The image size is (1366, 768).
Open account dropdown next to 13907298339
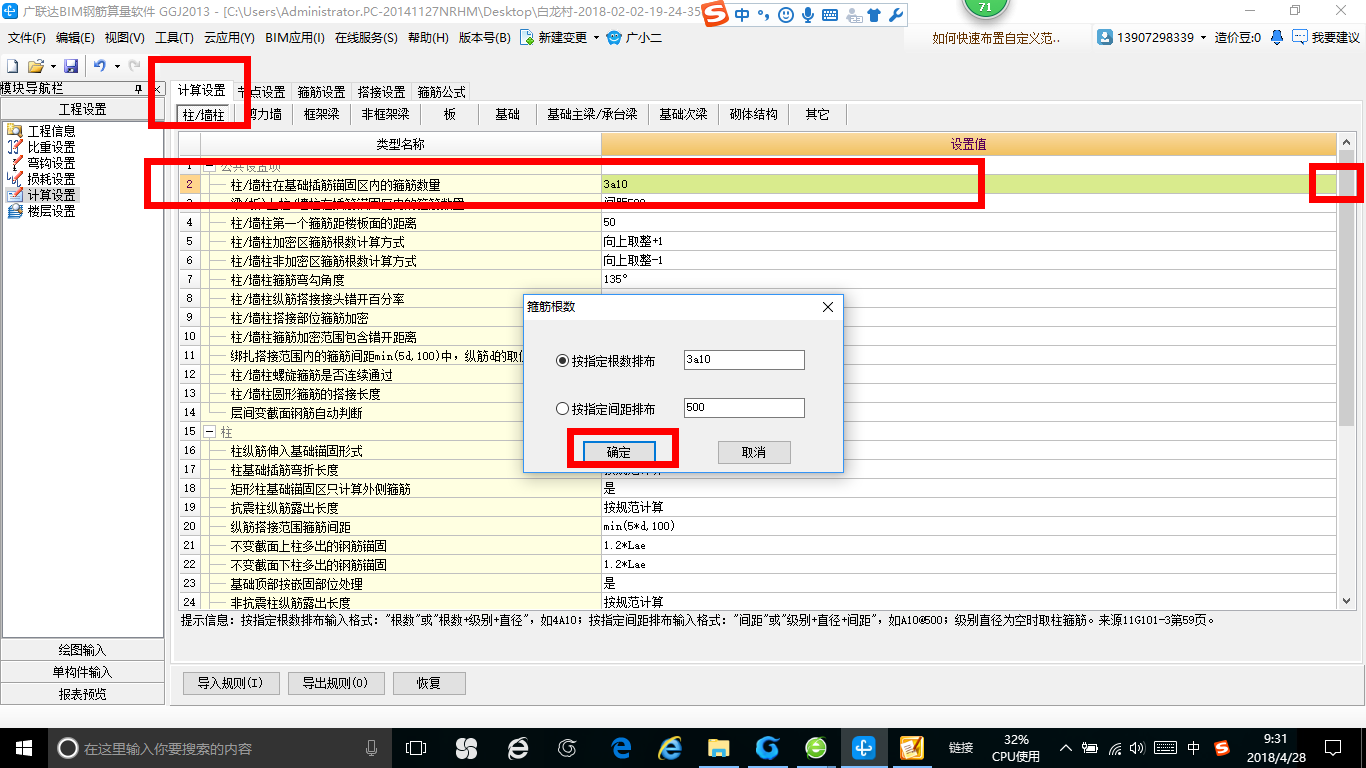tap(1203, 37)
